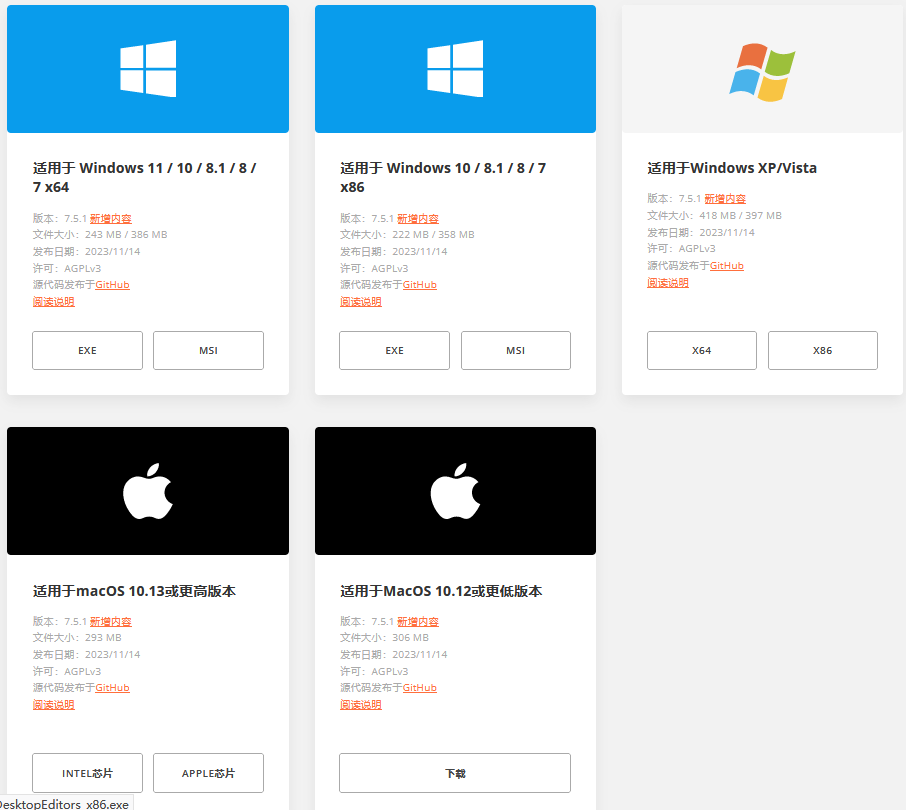This screenshot has width=906, height=810.
Task: Open 阅读说明 link on Windows 10 x86 card
Action: [361, 302]
